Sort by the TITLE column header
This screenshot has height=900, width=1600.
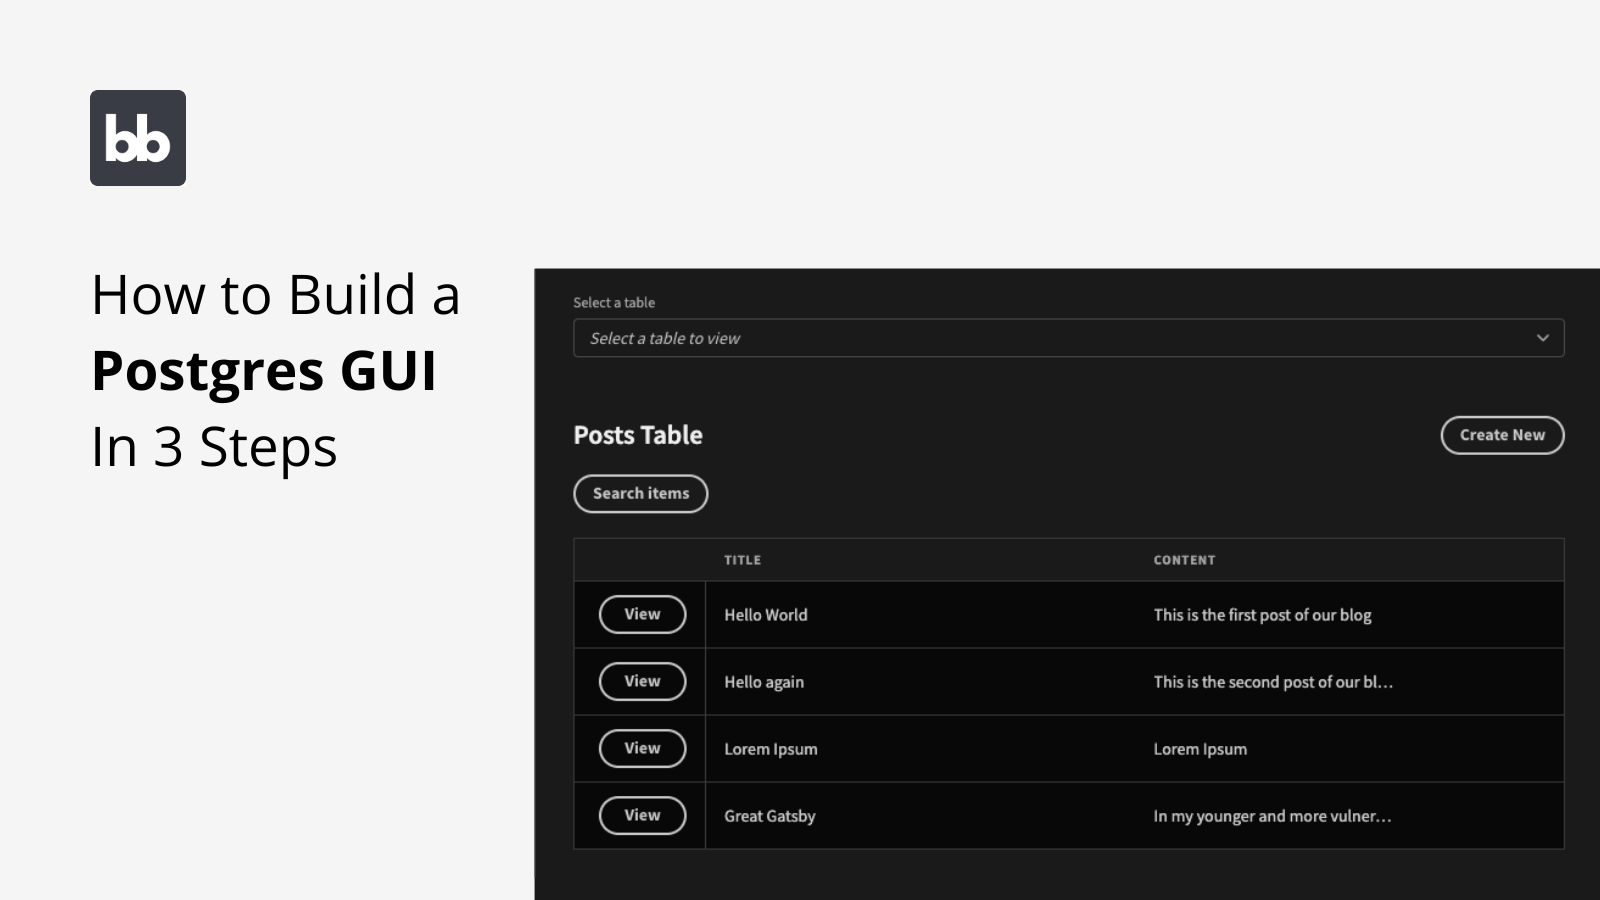pyautogui.click(x=742, y=560)
